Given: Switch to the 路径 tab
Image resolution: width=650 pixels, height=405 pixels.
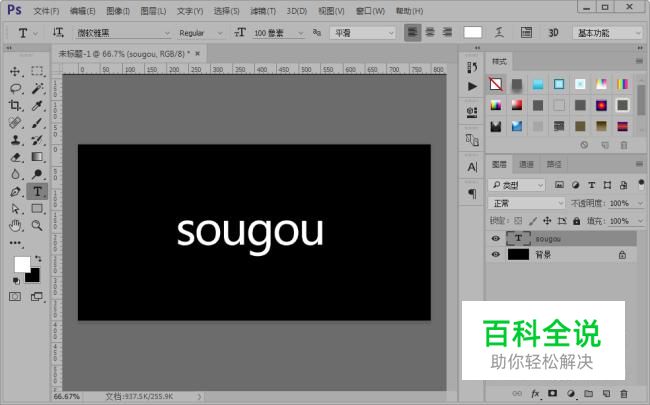Looking at the screenshot, I should tap(554, 165).
